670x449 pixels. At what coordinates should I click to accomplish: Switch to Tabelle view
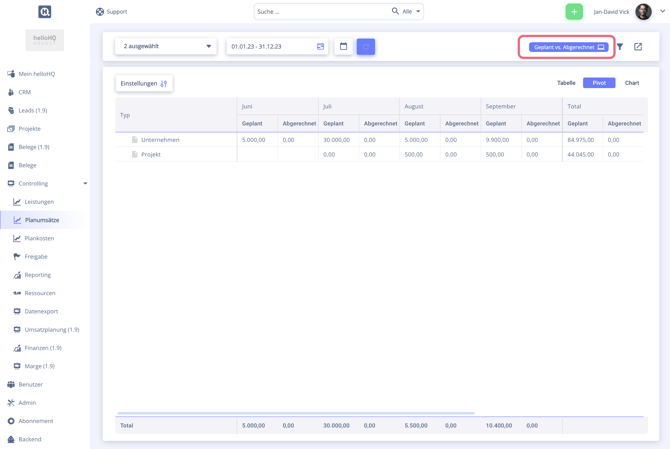click(566, 83)
